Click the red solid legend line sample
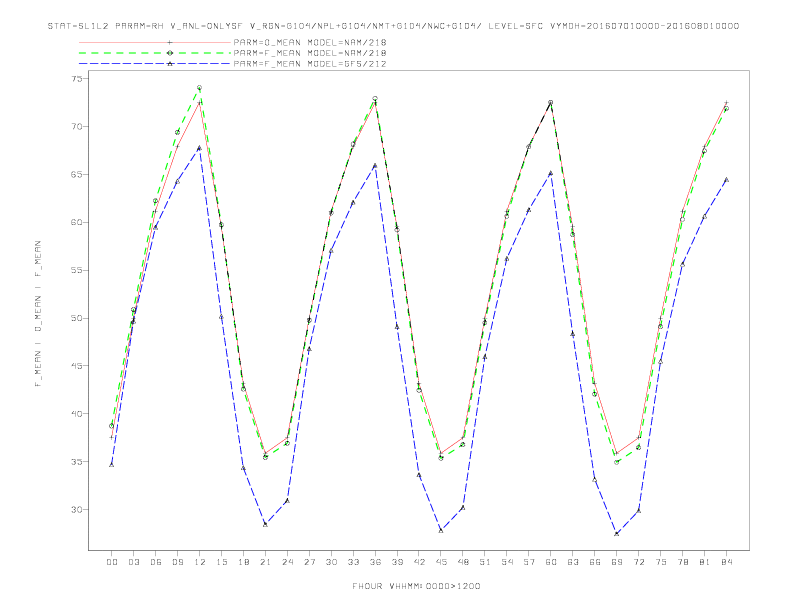The image size is (792, 612). click(155, 42)
